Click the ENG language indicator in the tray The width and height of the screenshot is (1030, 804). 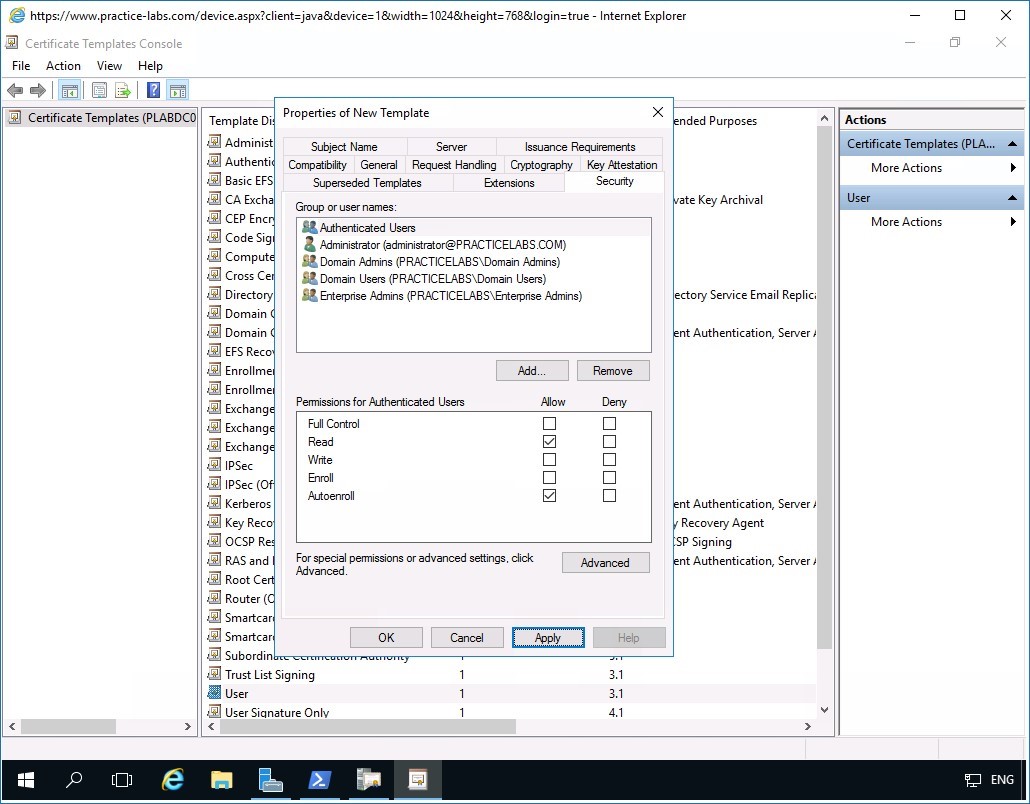[1002, 780]
